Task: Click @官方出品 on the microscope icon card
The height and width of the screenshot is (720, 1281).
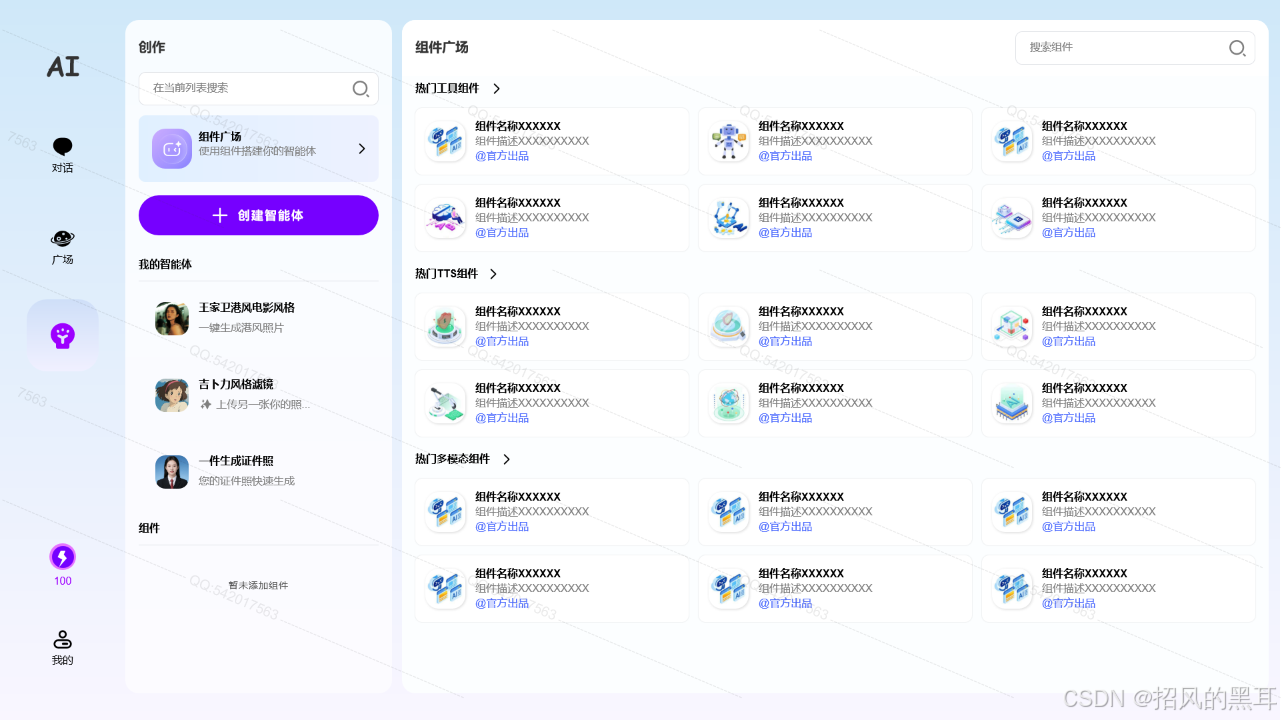Action: click(x=502, y=418)
